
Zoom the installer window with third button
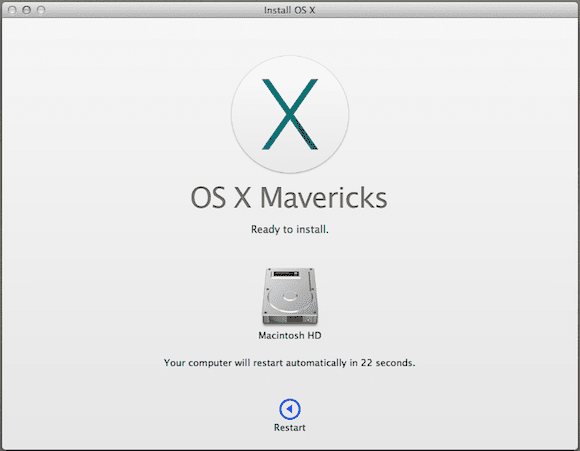[41, 10]
